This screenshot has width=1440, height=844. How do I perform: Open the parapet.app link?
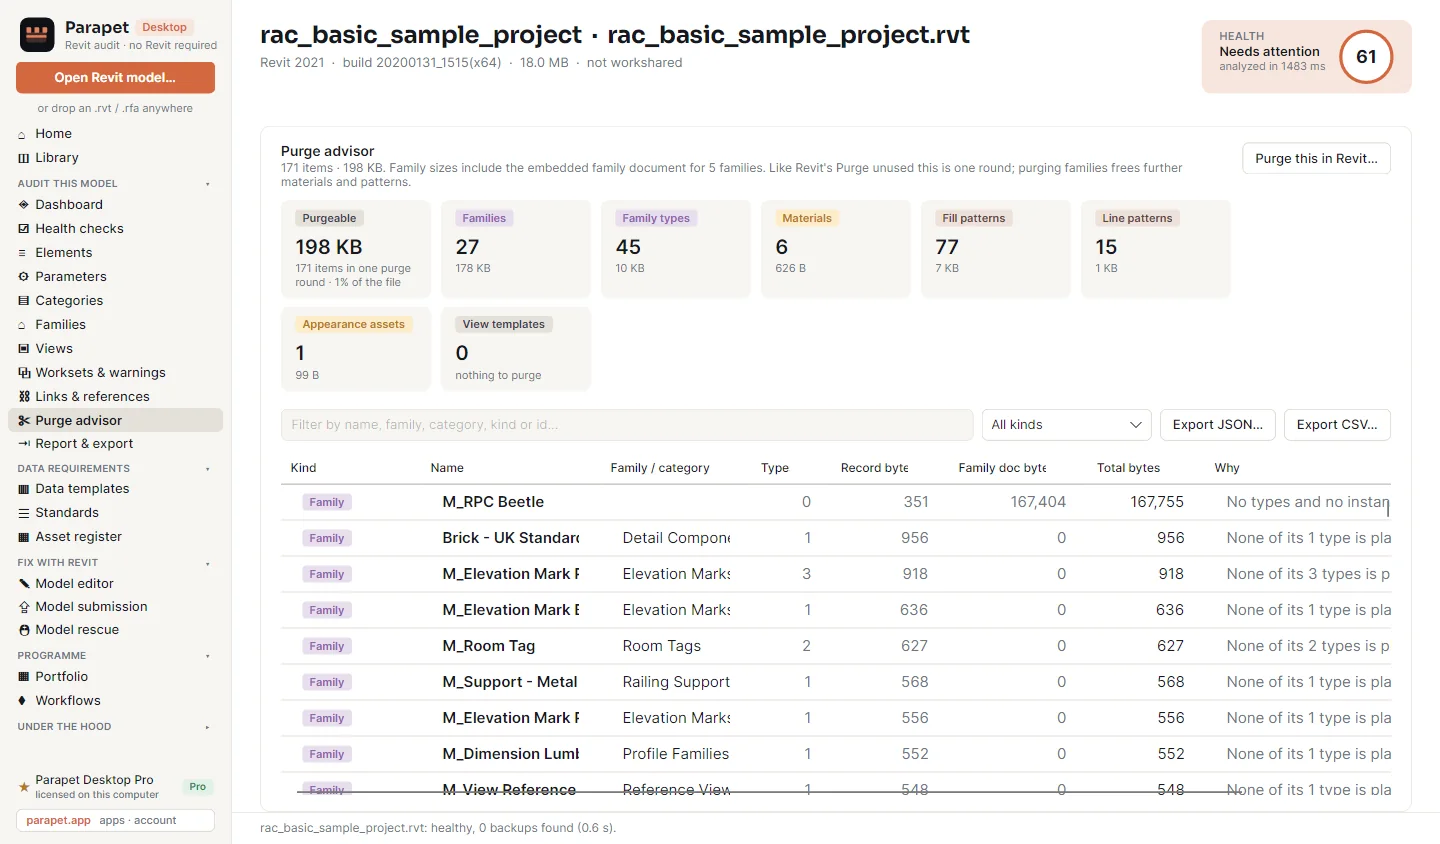tap(58, 821)
